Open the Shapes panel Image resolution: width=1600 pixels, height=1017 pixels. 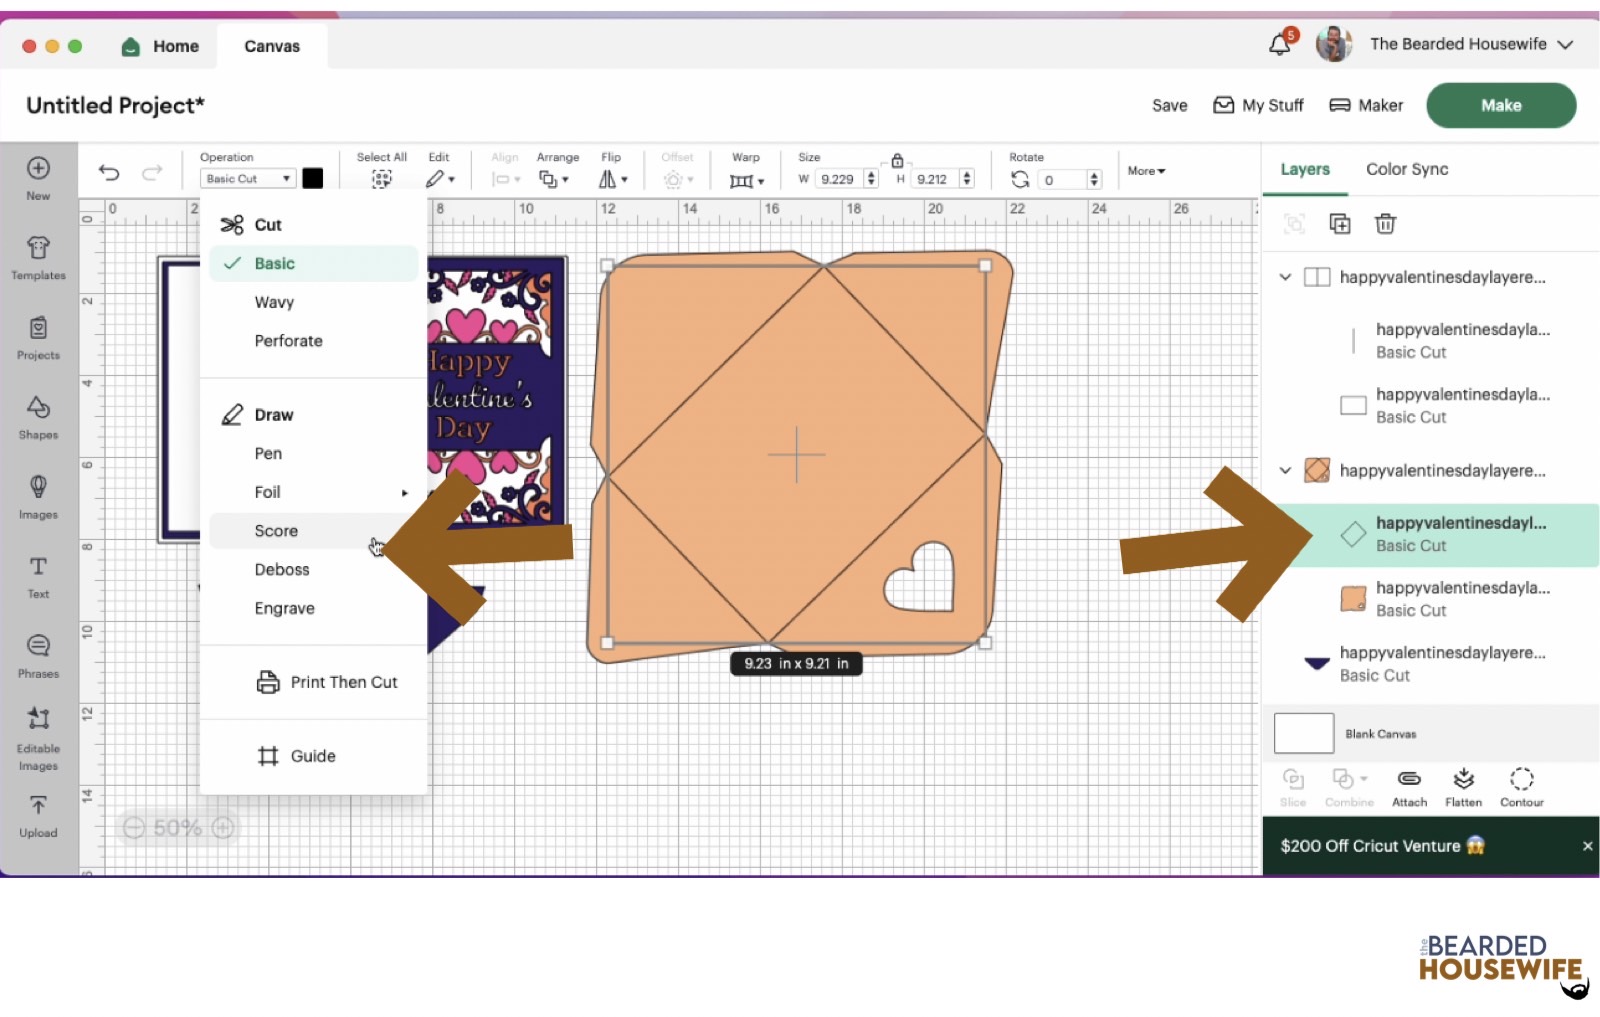(x=38, y=416)
